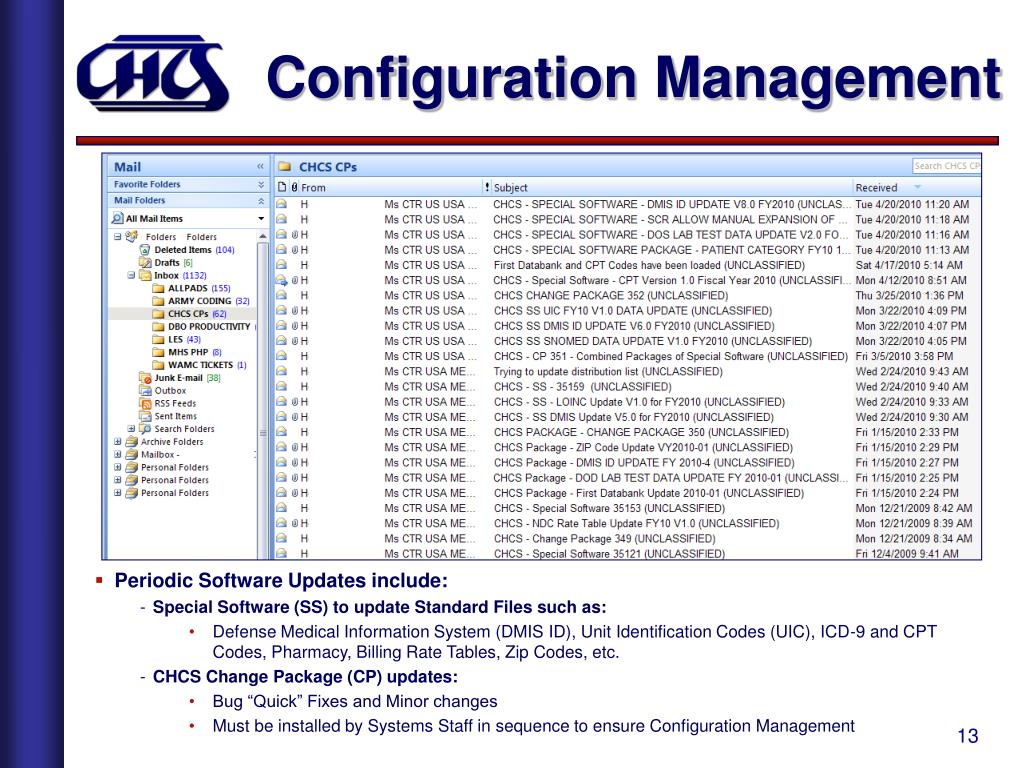This screenshot has height=768, width=1024.
Task: Sort messages by Subject column
Action: [x=671, y=187]
